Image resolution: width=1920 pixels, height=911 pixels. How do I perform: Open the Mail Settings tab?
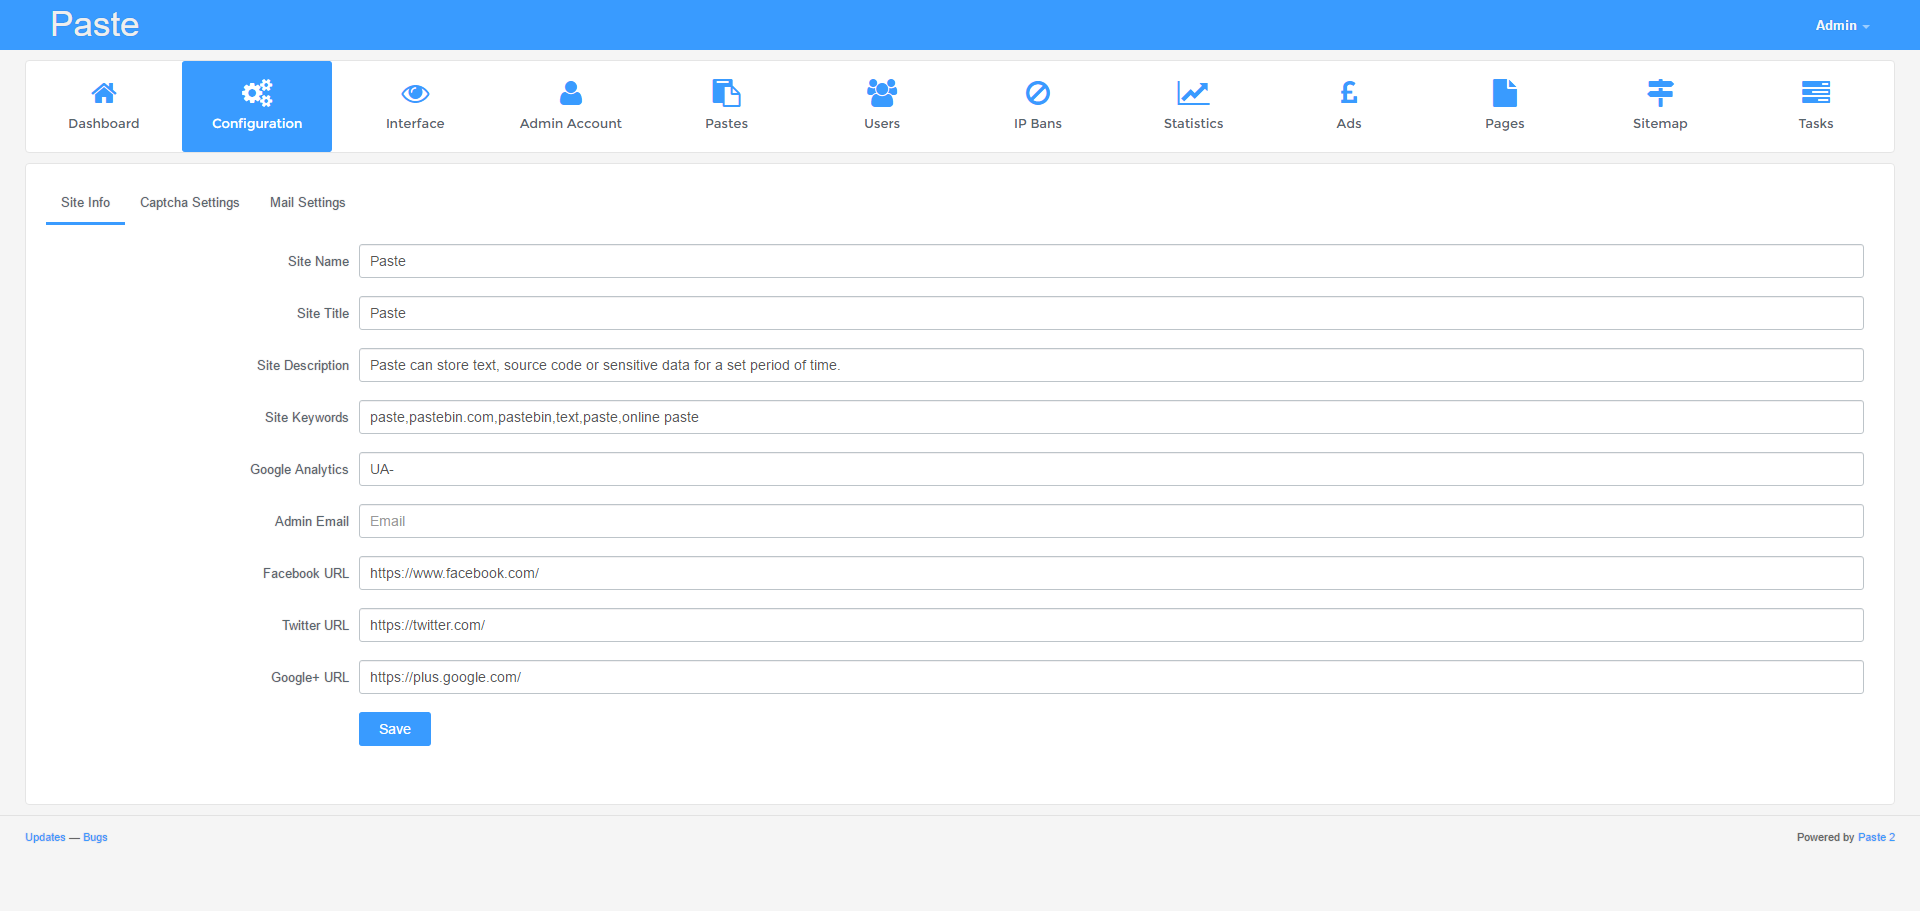307,202
